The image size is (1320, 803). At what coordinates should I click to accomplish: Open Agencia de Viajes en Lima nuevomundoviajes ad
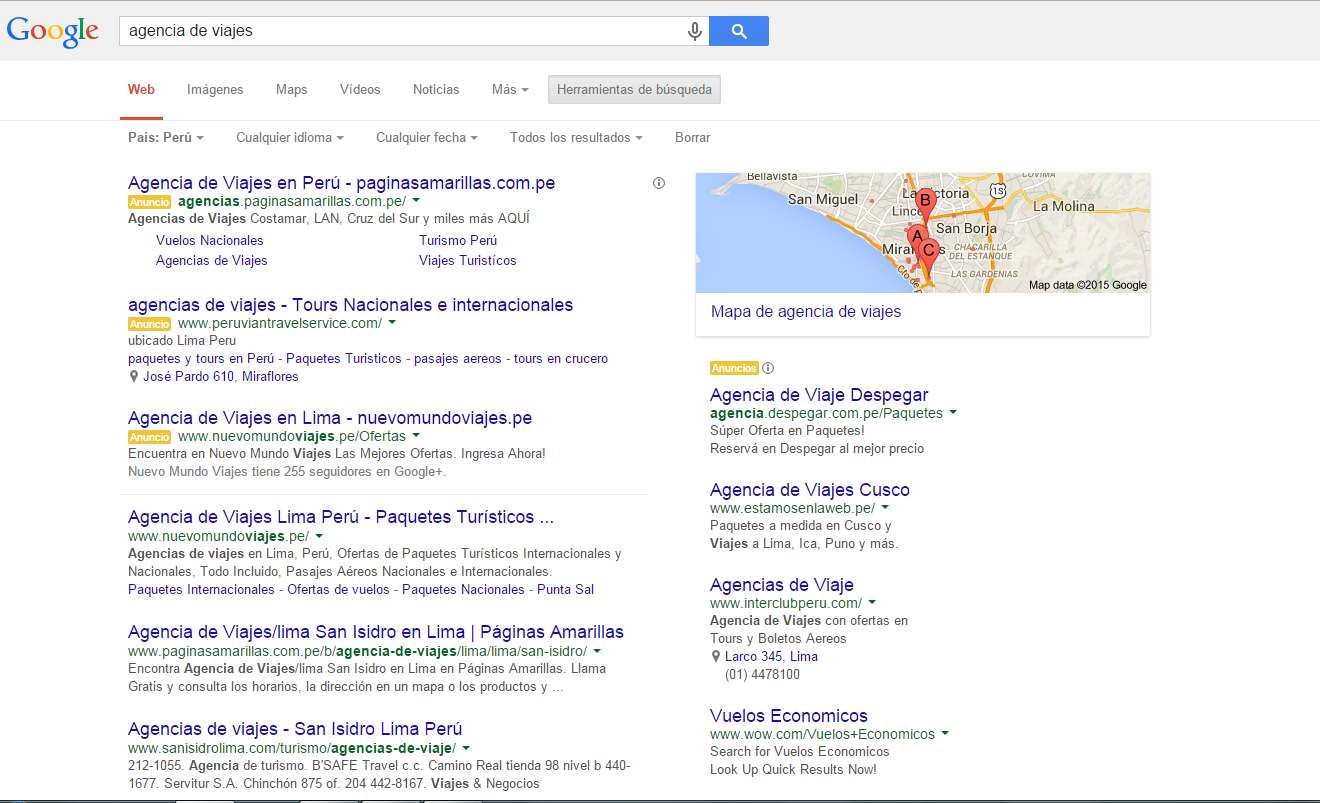330,418
